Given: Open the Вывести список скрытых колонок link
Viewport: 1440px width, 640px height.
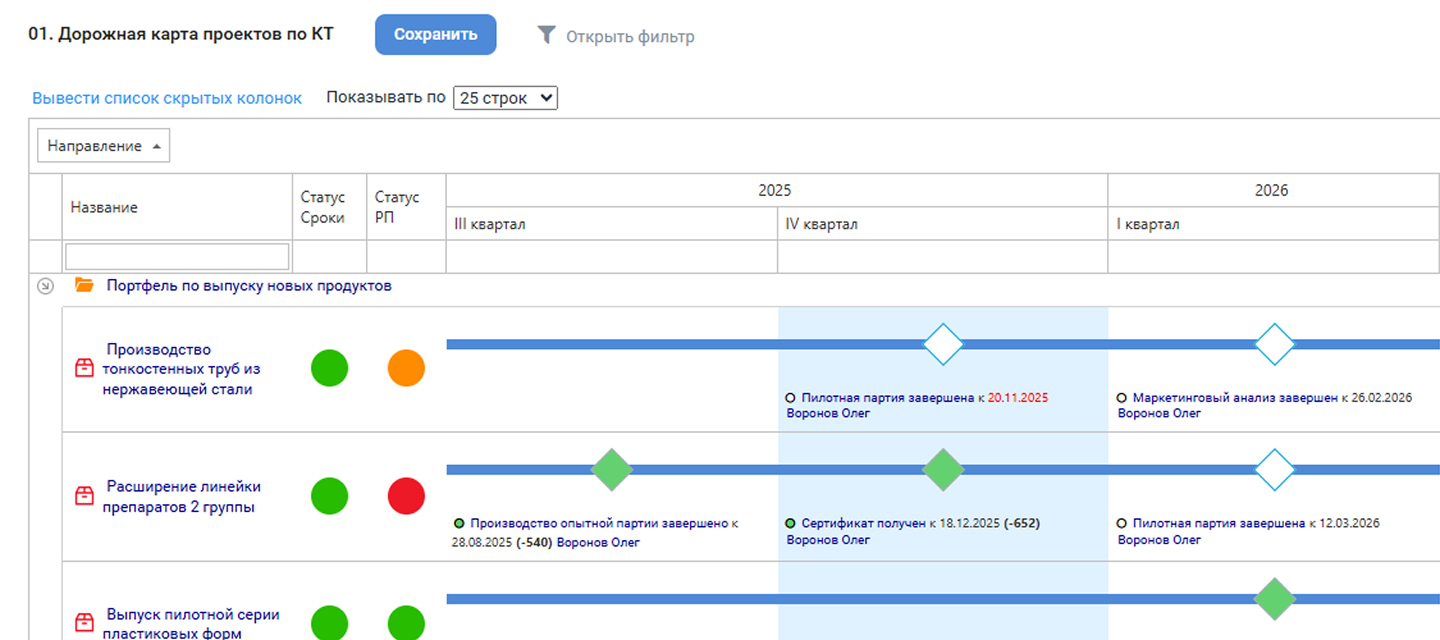Looking at the screenshot, I should [167, 98].
